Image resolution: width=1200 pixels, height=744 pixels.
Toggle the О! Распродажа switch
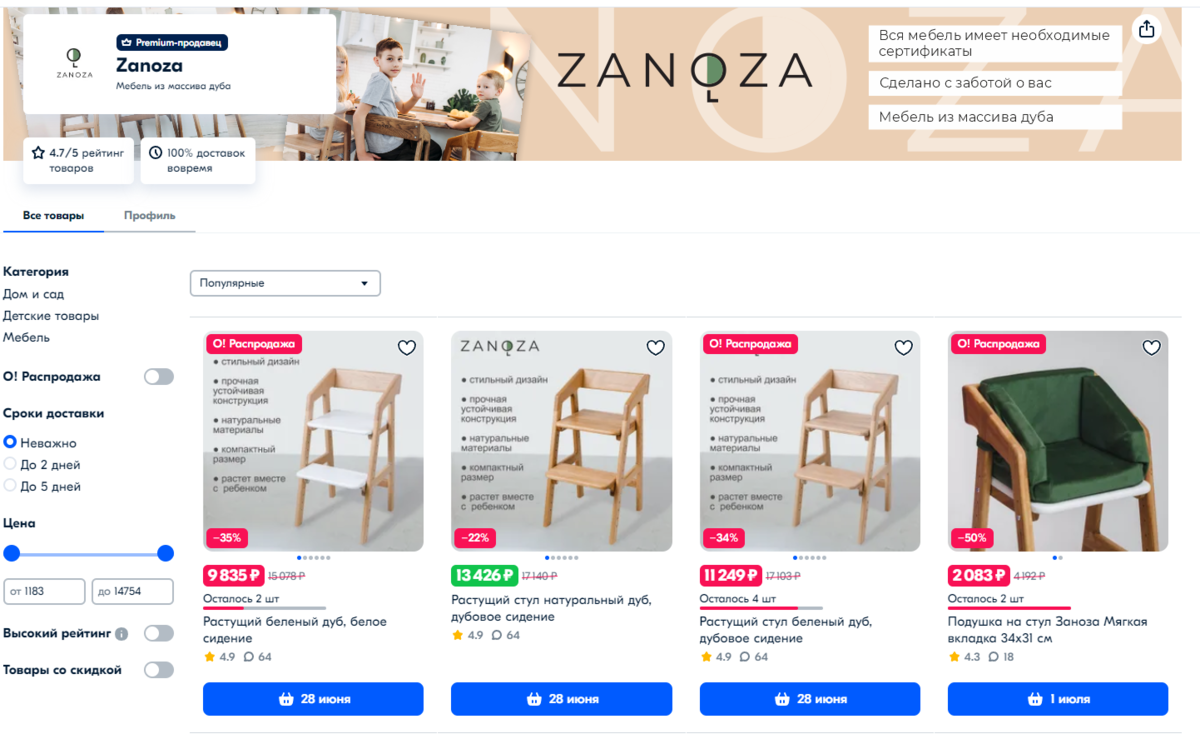pos(159,377)
